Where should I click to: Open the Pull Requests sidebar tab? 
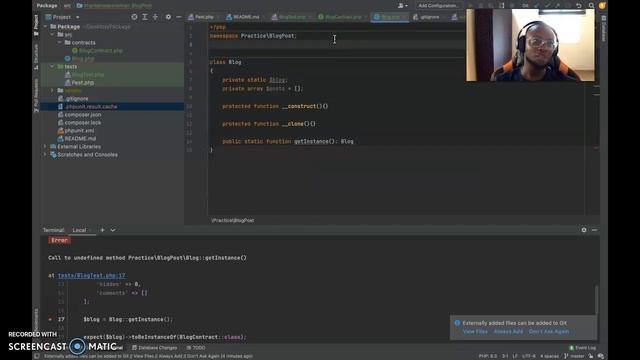(36, 95)
